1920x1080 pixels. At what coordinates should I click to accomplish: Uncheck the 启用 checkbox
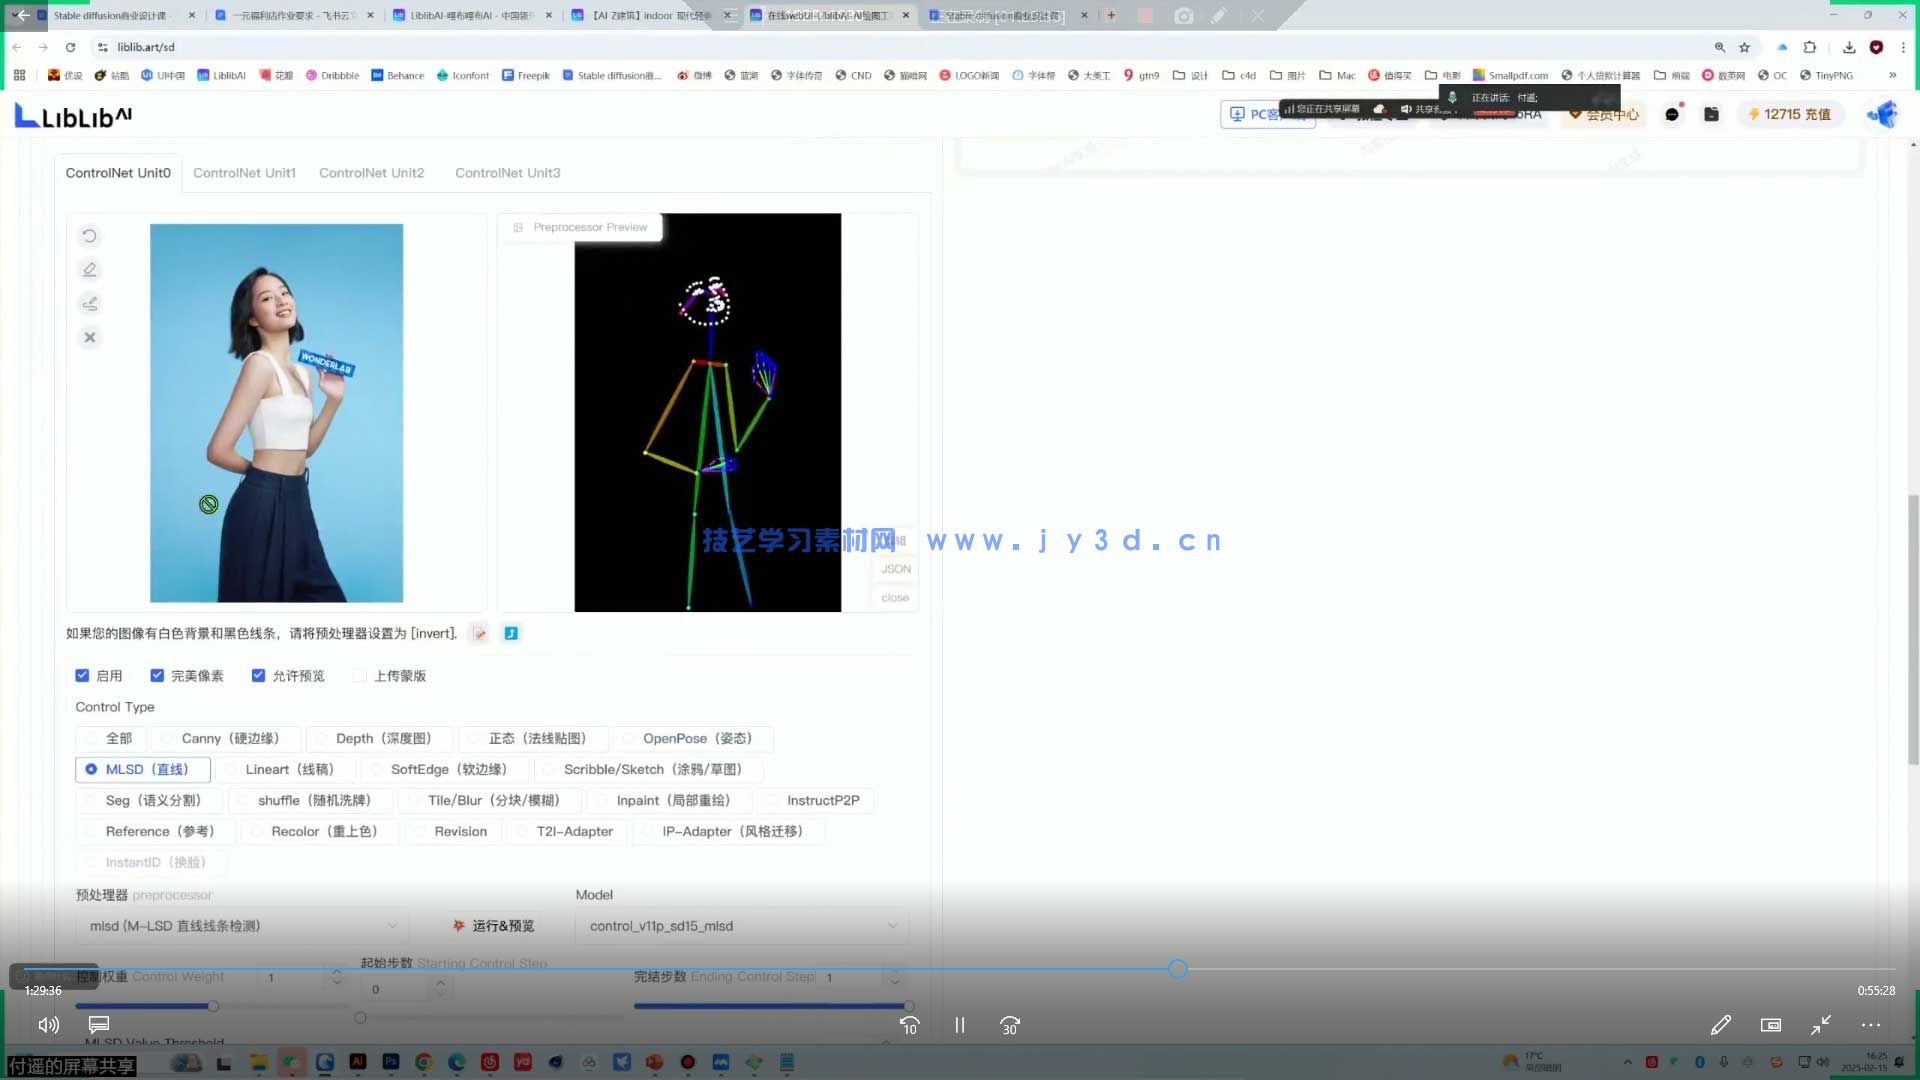(82, 676)
